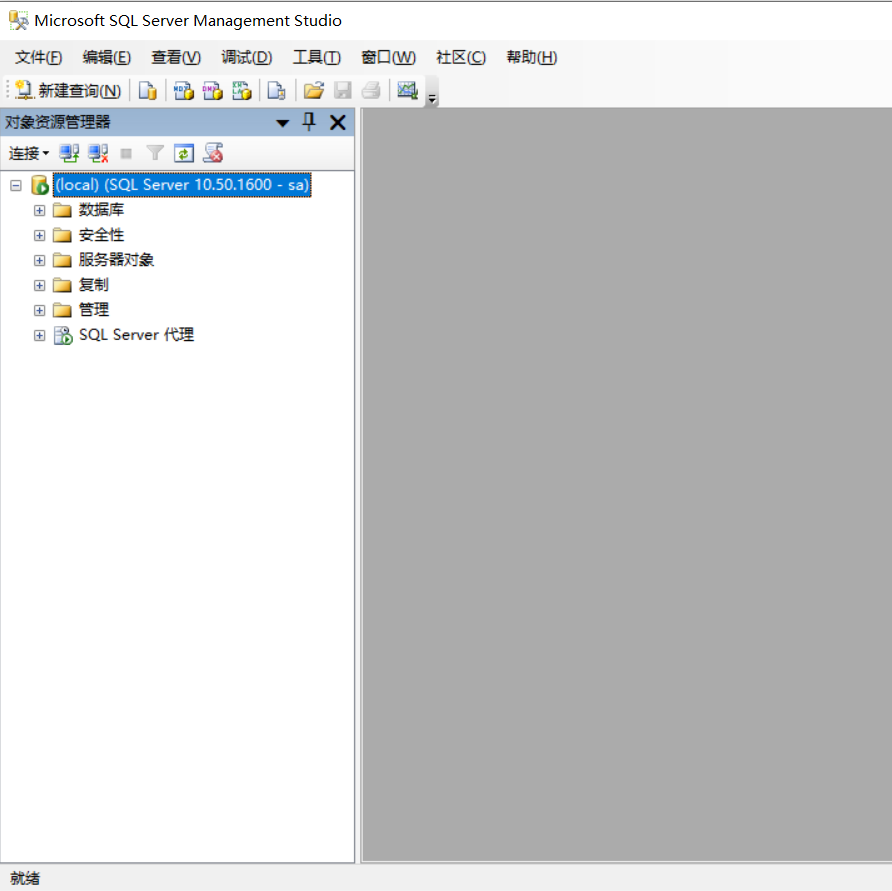The height and width of the screenshot is (891, 892).
Task: Expand the 安全性 folder
Action: point(39,236)
